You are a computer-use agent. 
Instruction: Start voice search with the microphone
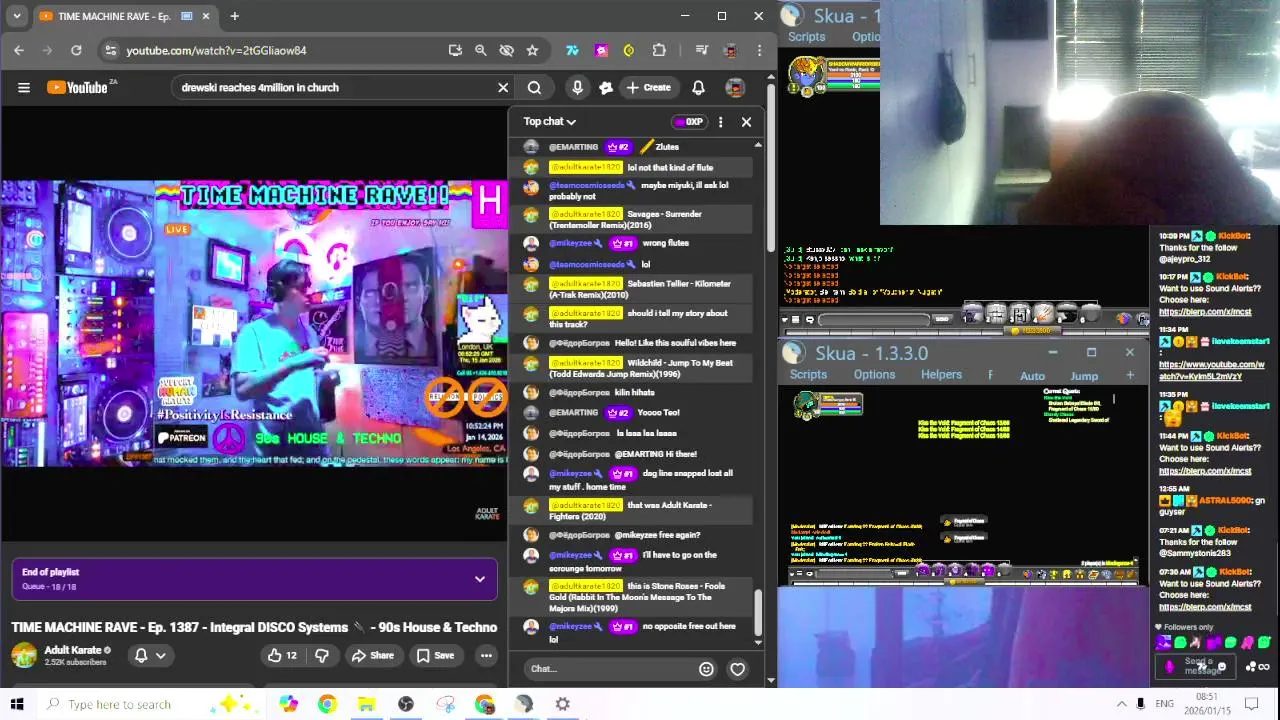[x=577, y=88]
